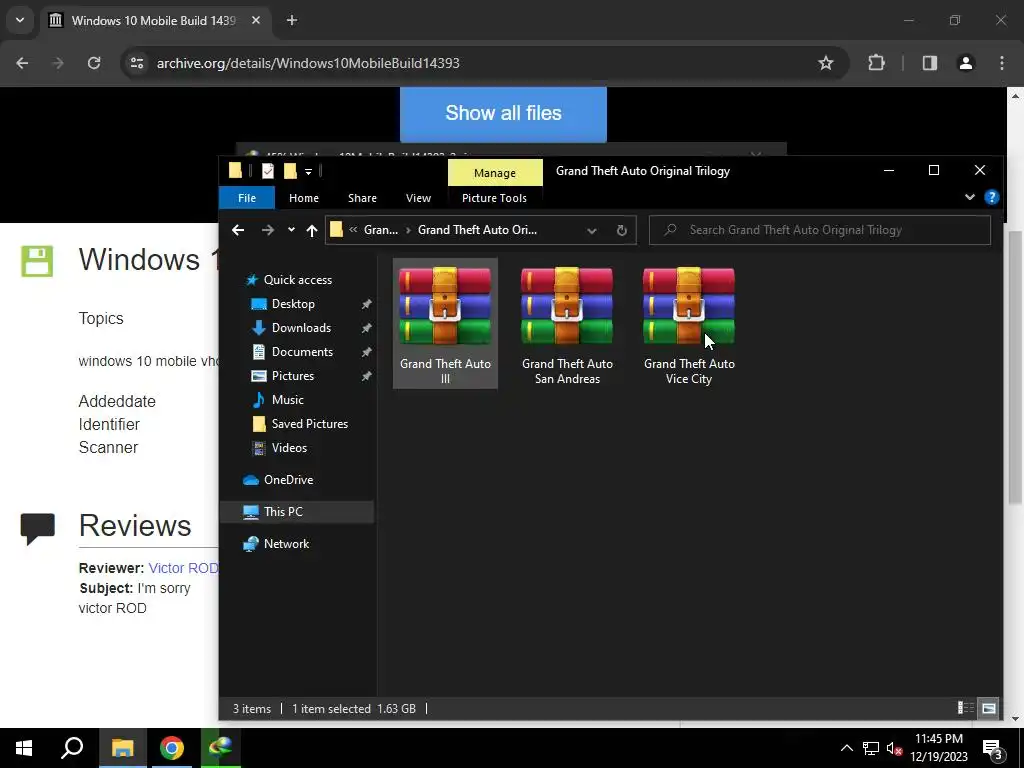Open Desktop in navigation pane
Image resolution: width=1024 pixels, height=768 pixels.
[293, 304]
